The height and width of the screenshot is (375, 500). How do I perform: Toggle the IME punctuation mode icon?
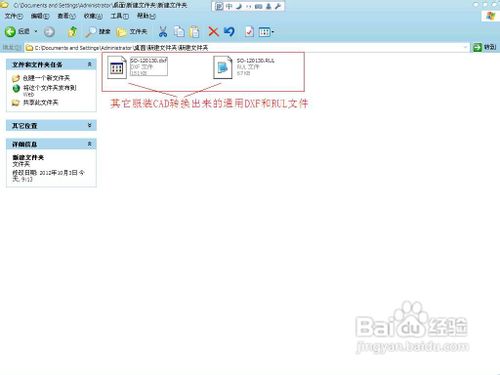click(x=249, y=6)
